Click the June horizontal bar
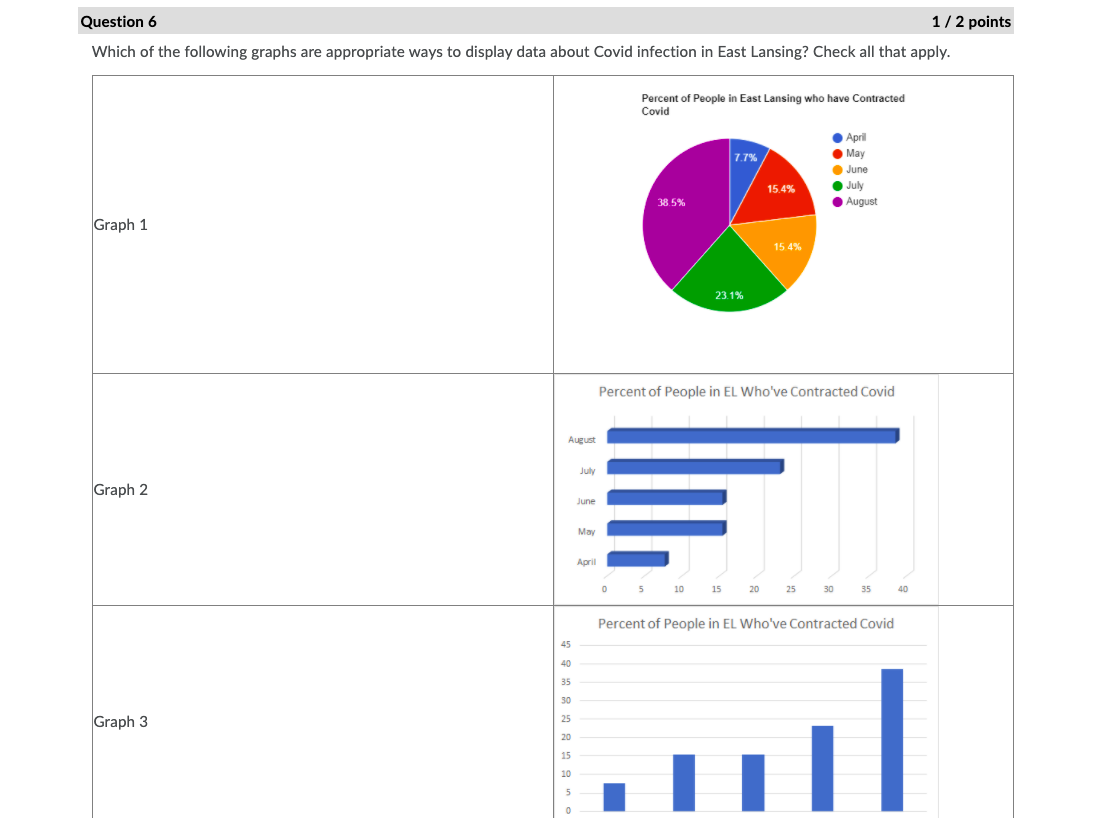 [x=666, y=496]
